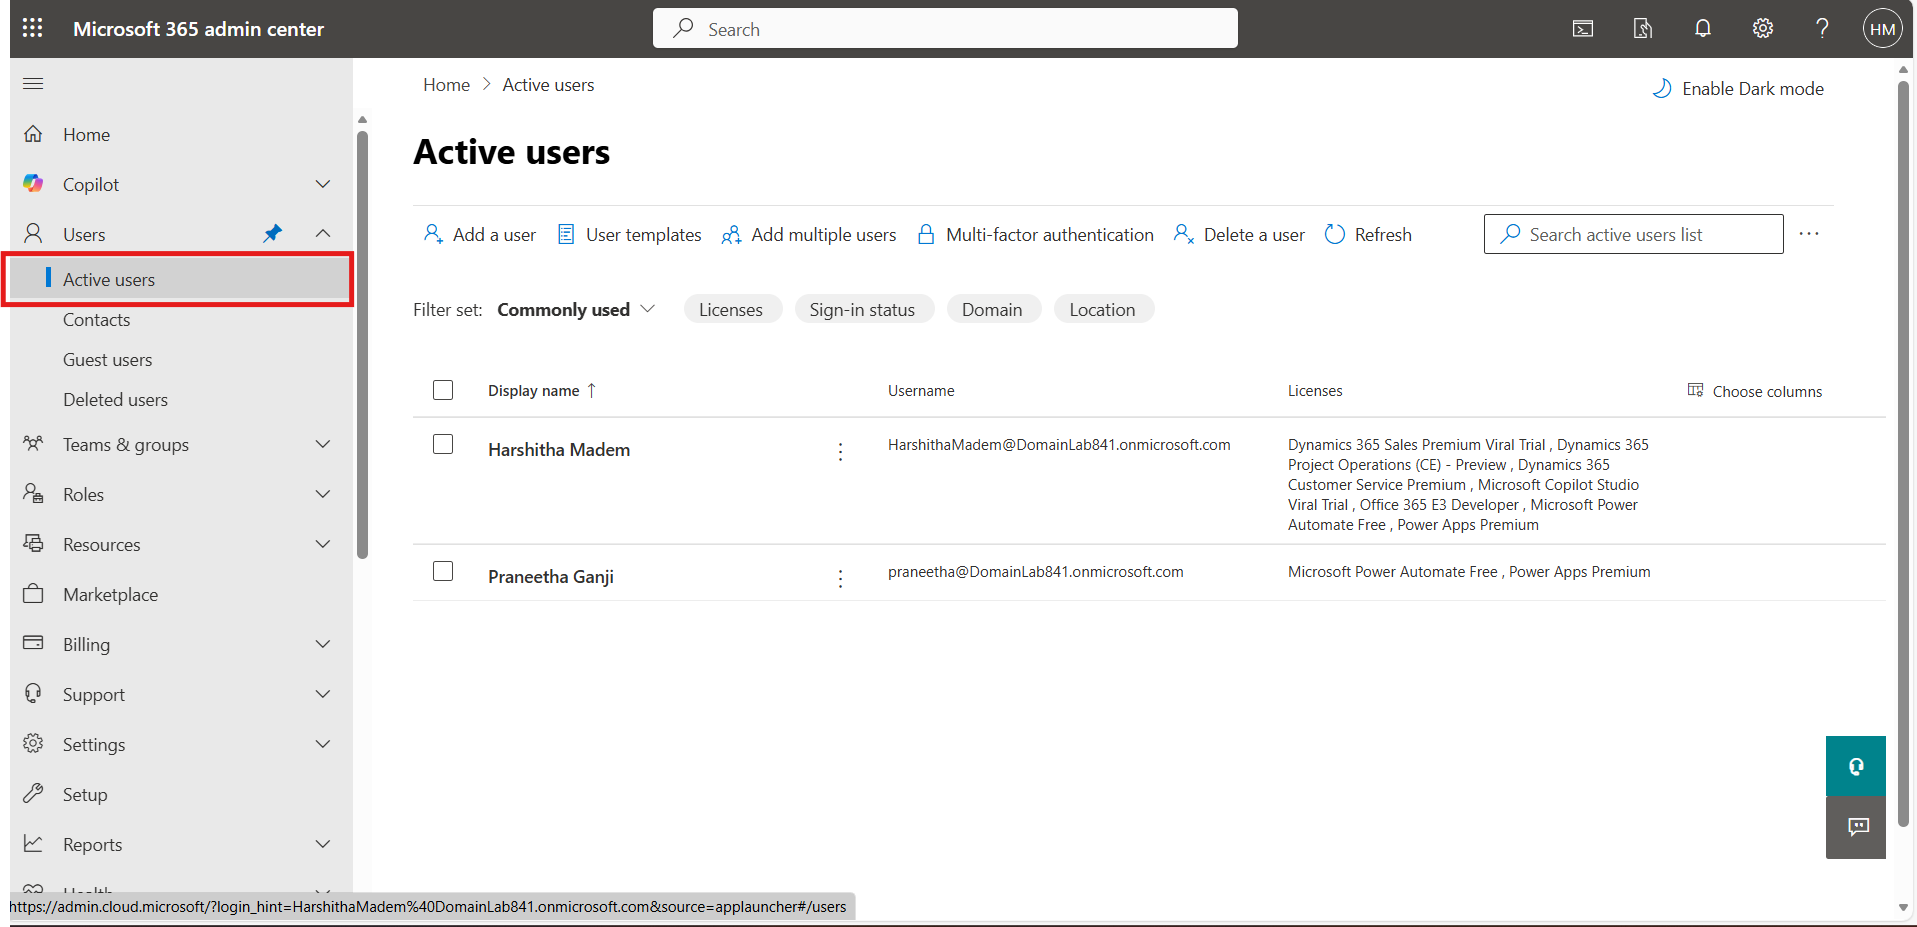The image size is (1917, 927).
Task: Expand the Billing navigation section
Action: pos(322,644)
